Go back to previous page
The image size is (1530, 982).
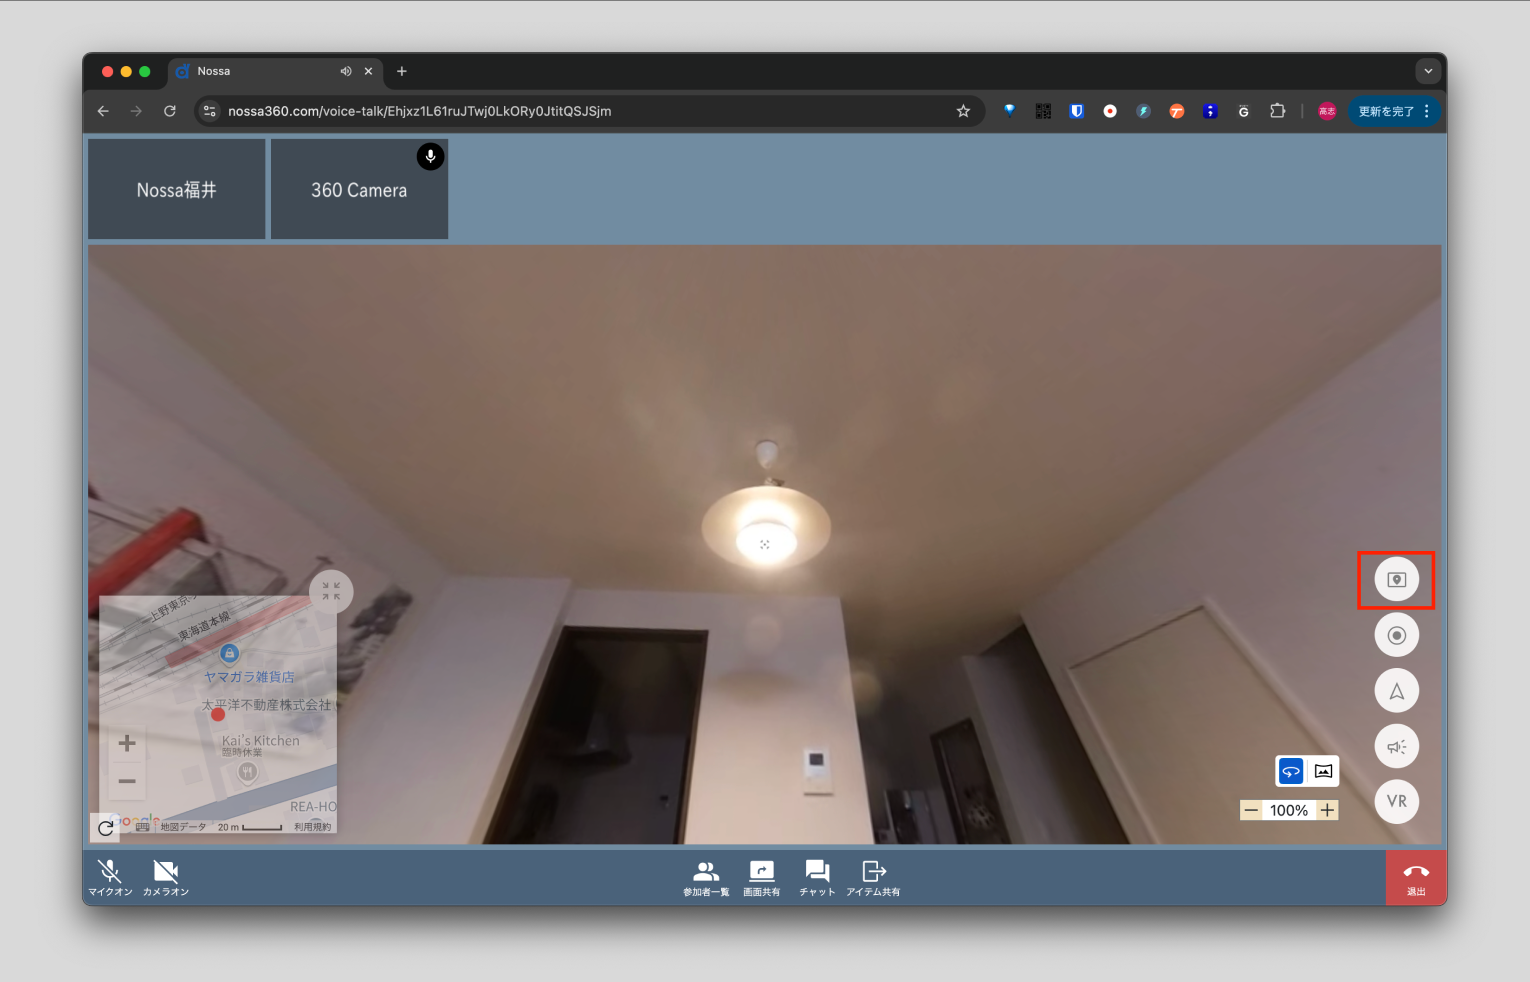pos(103,111)
